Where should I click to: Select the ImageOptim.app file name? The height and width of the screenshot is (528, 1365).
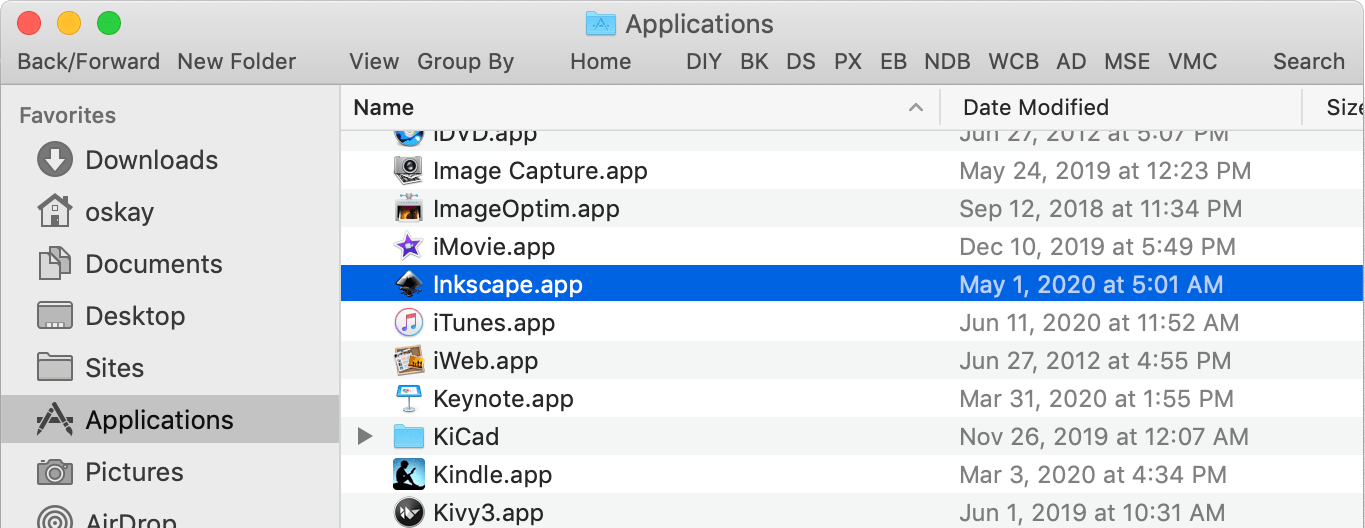click(x=526, y=209)
